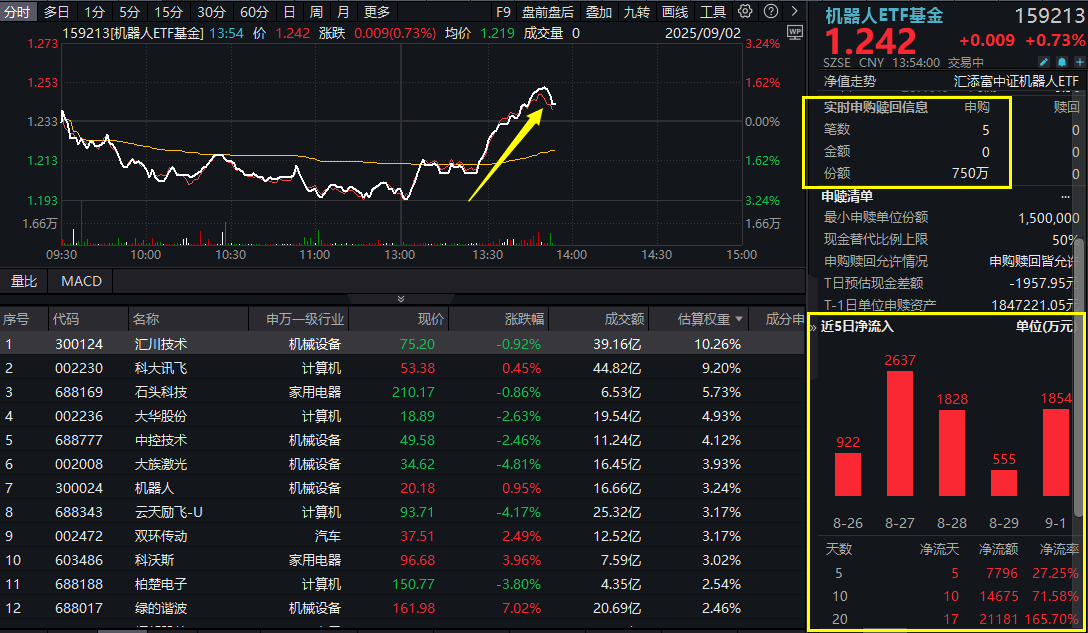1088x633 pixels.
Task: Select the 工具 tools icon in the toolbar
Action: [x=712, y=12]
